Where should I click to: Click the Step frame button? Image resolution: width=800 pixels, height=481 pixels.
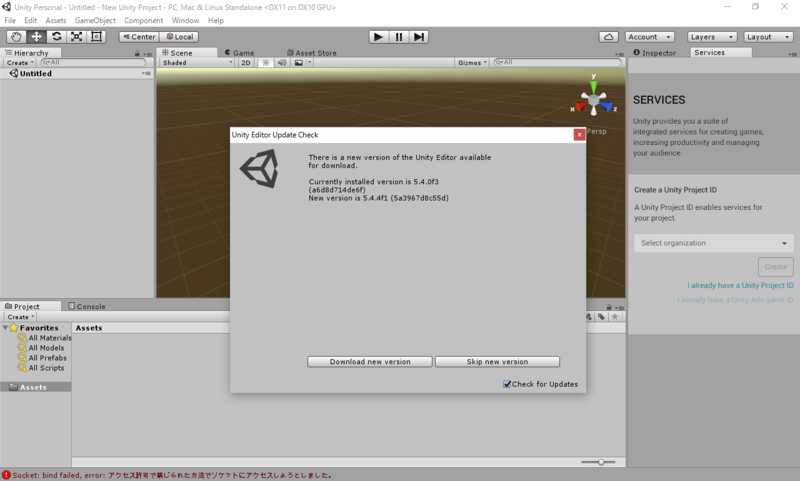point(418,37)
